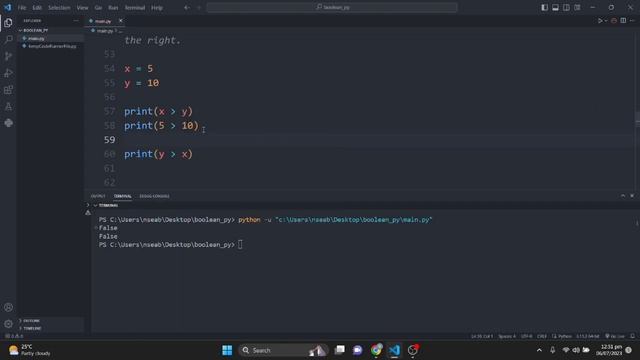640x360 pixels.
Task: Open the Help menu
Action: coord(157,7)
